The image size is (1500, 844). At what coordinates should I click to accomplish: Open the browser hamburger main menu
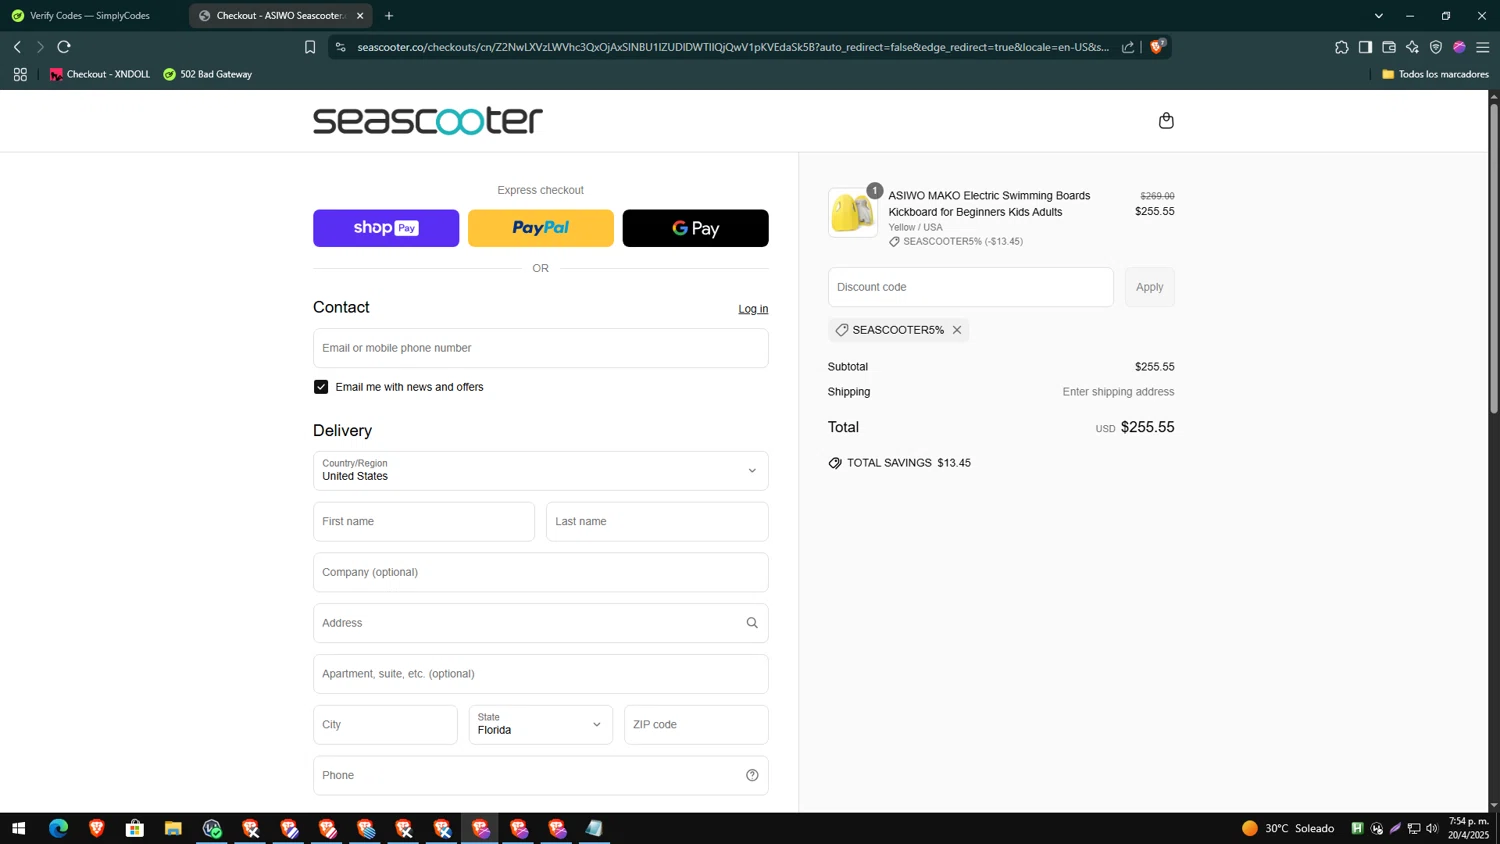coord(1483,47)
